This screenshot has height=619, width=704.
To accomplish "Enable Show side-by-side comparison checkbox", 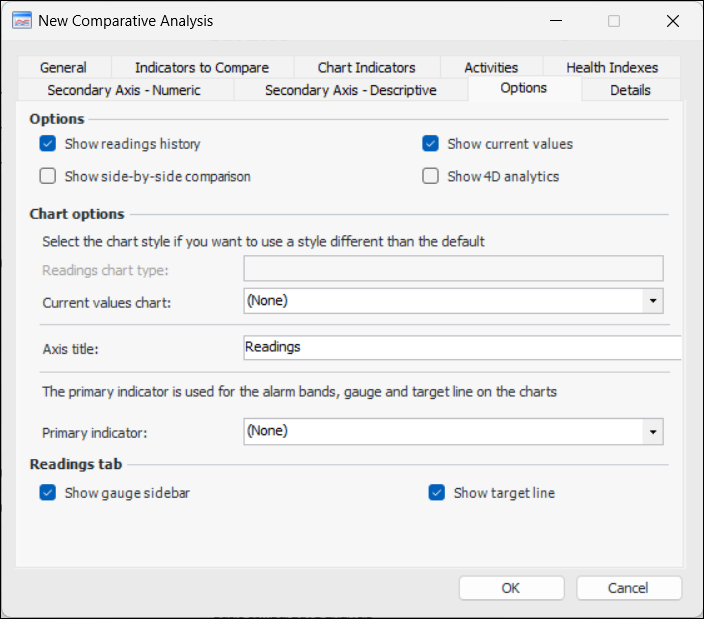I will tap(48, 177).
